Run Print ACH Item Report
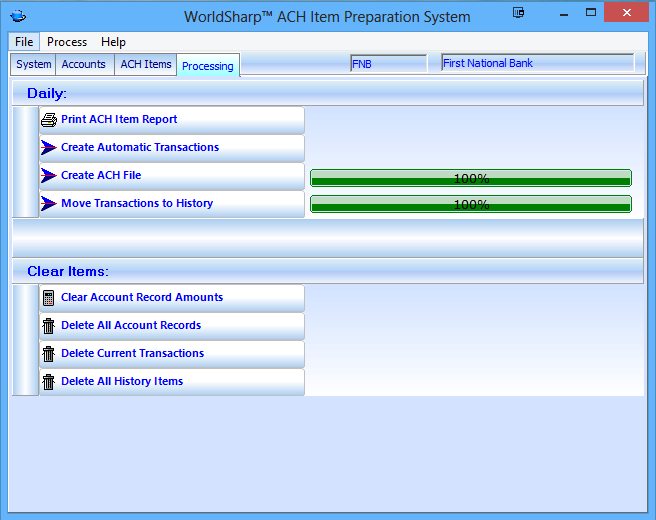Image resolution: width=656 pixels, height=520 pixels. click(172, 120)
